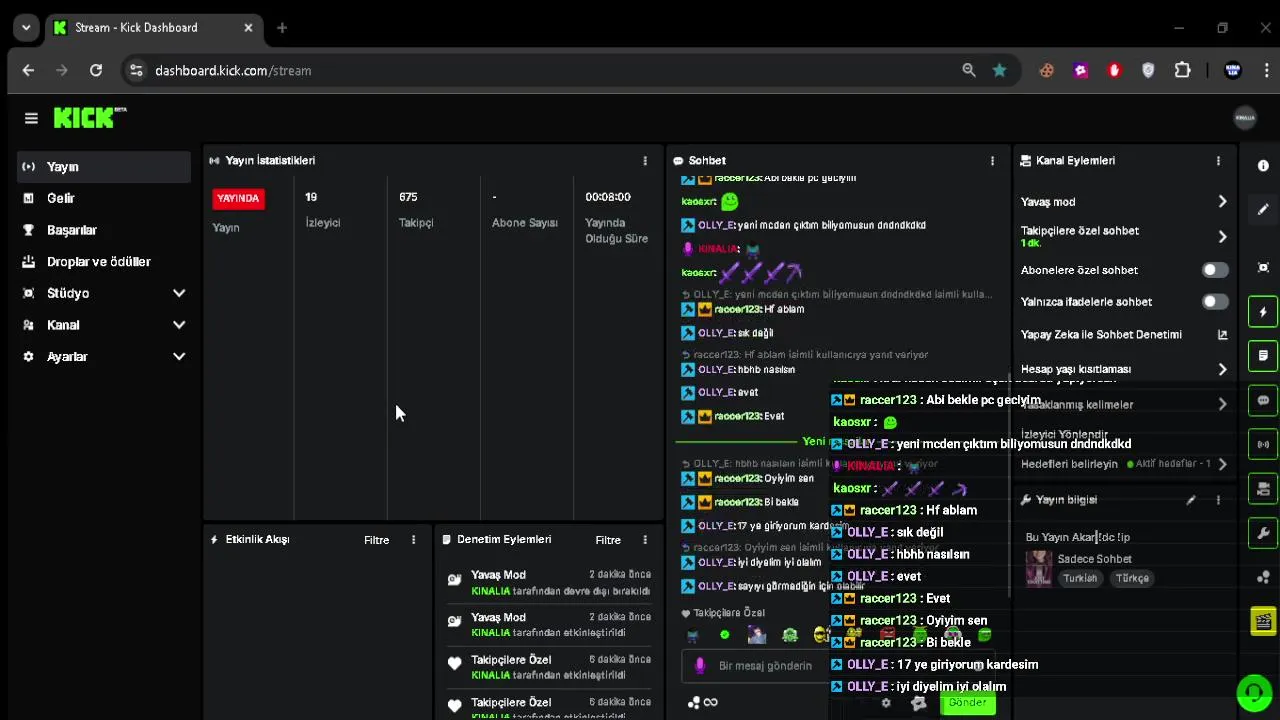Screen dimensions: 1280x720
Task: Select the Stream - Kick Dashboard browser tab
Action: (154, 27)
